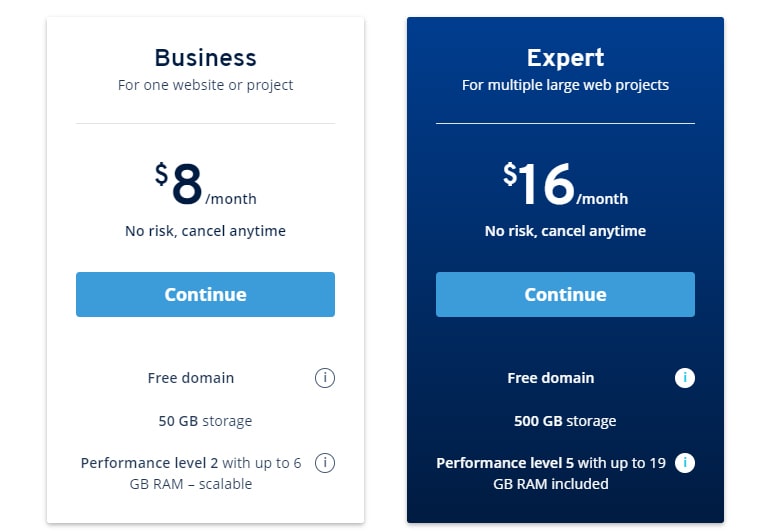The image size is (768, 531).
Task: Click the Business 'Free domain' label
Action: click(191, 378)
